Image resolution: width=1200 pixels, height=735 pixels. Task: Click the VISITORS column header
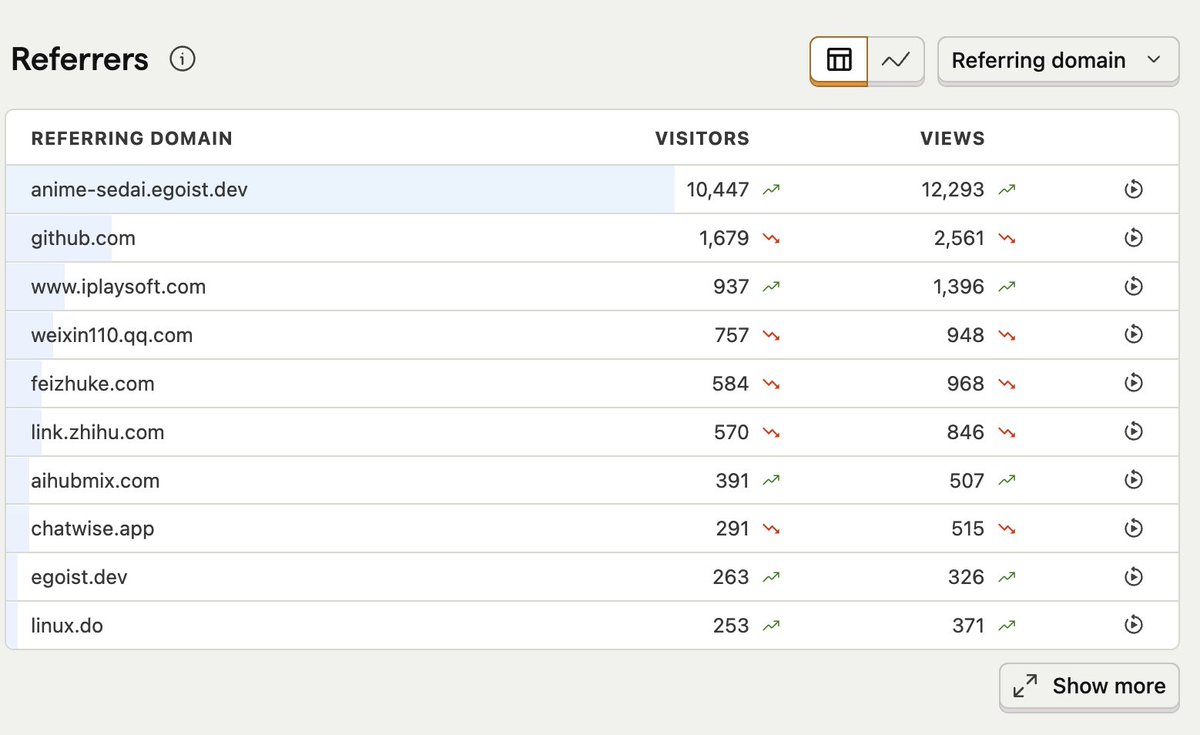pos(702,138)
